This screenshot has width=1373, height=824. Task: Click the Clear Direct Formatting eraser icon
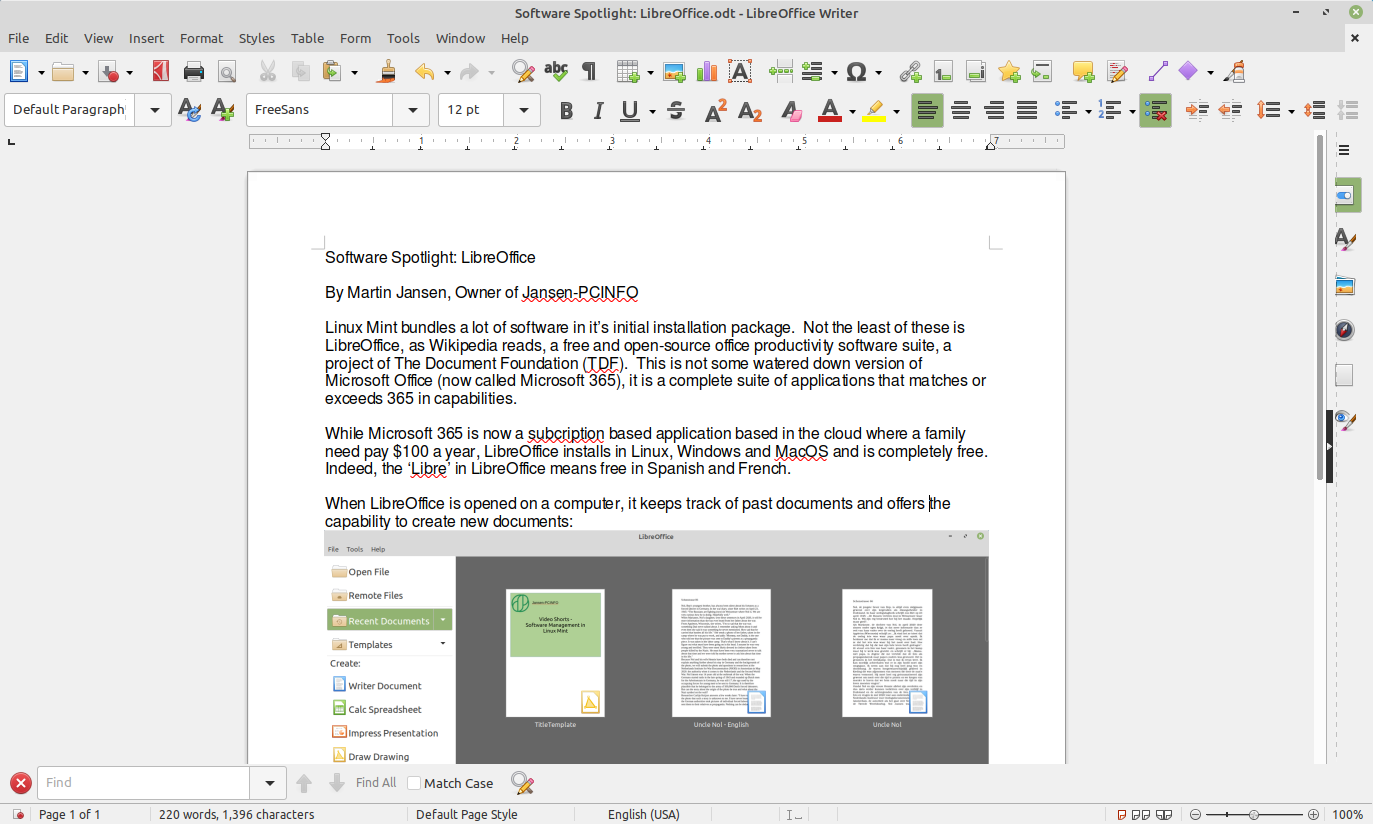click(x=791, y=110)
